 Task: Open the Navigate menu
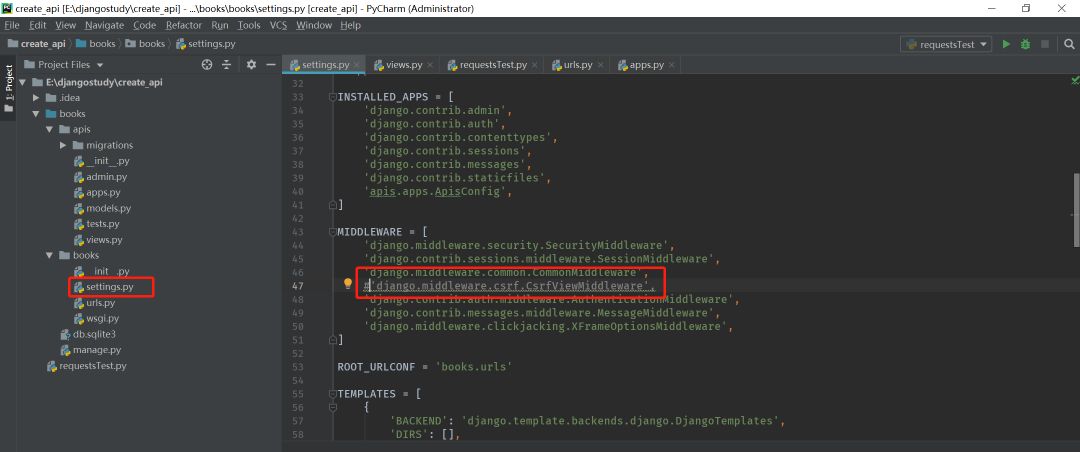tap(105, 25)
